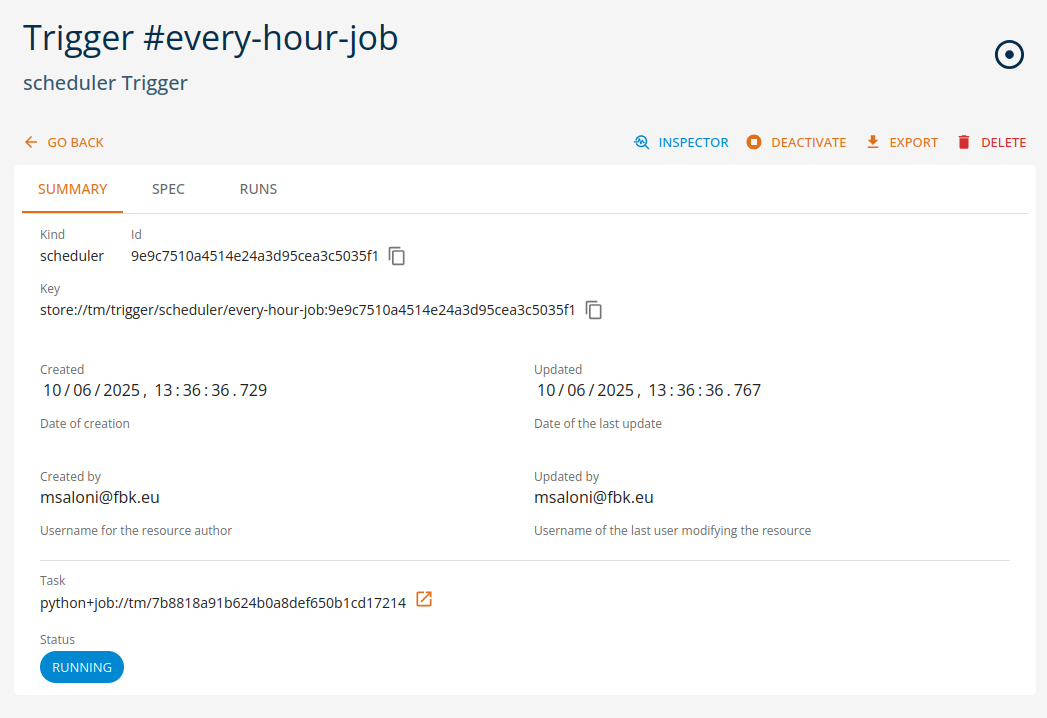Click the Created by email value
Screen dimensions: 1047x718
pyautogui.click(x=100, y=498)
